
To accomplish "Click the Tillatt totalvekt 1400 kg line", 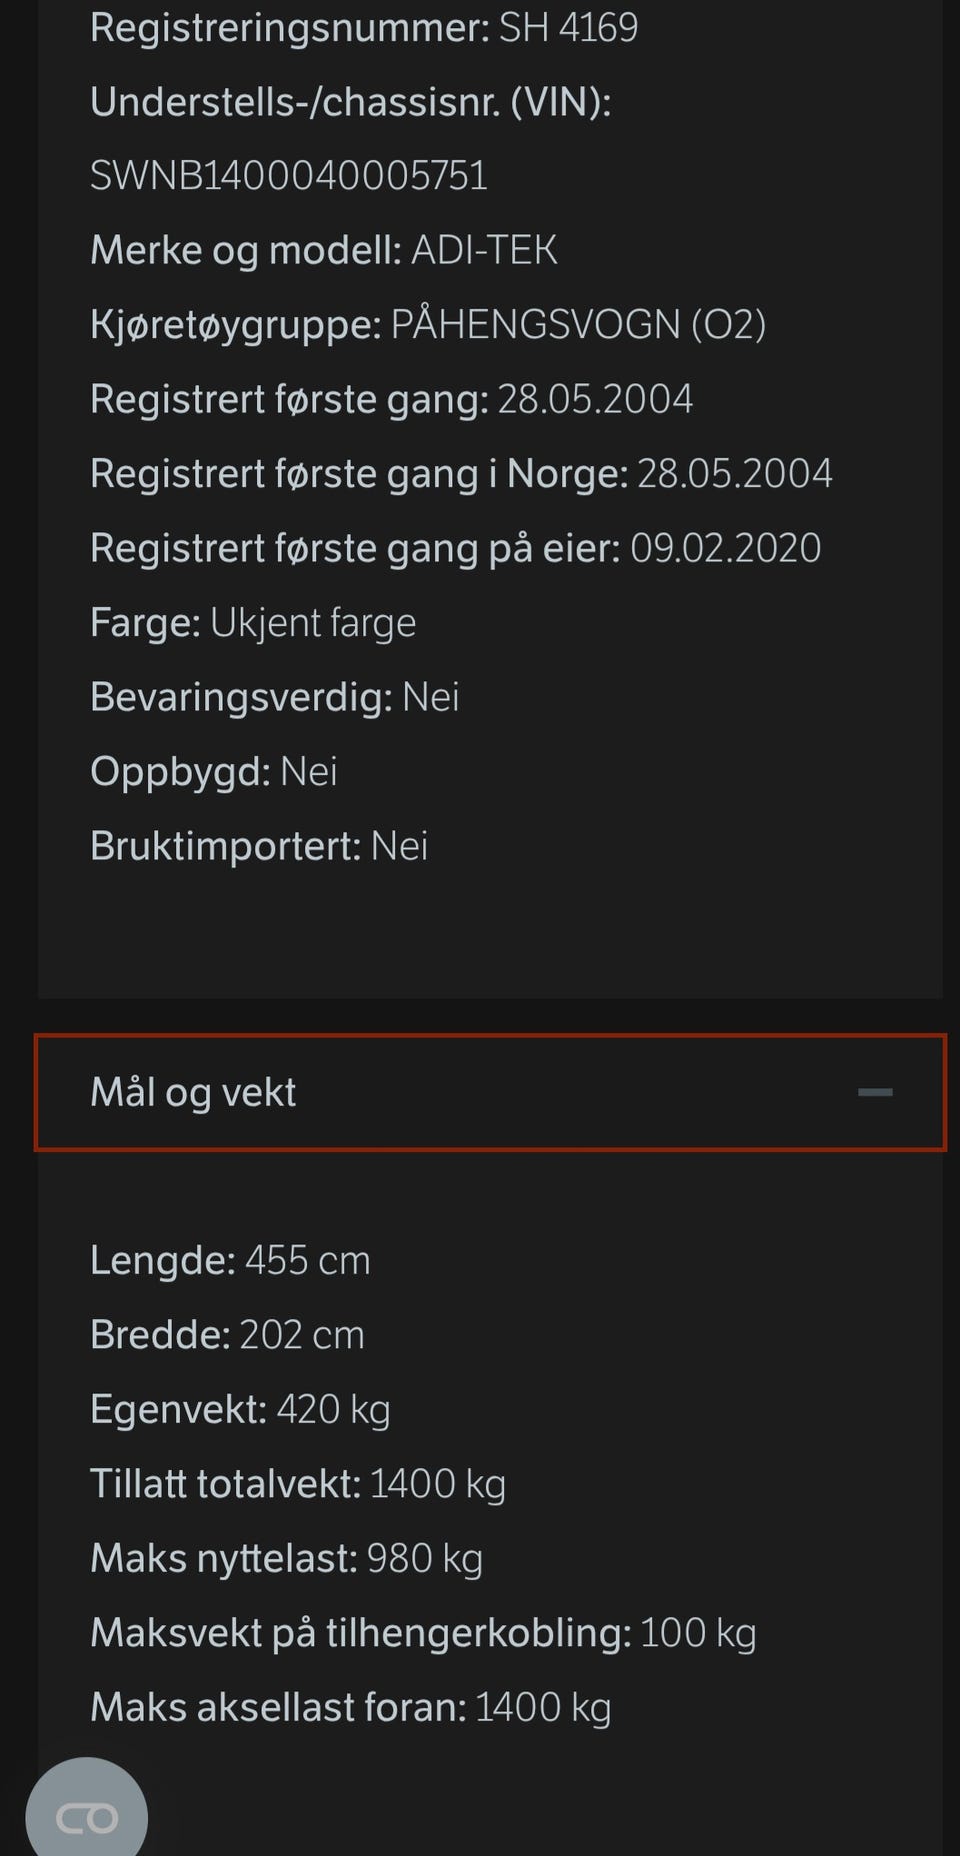I will [297, 1484].
